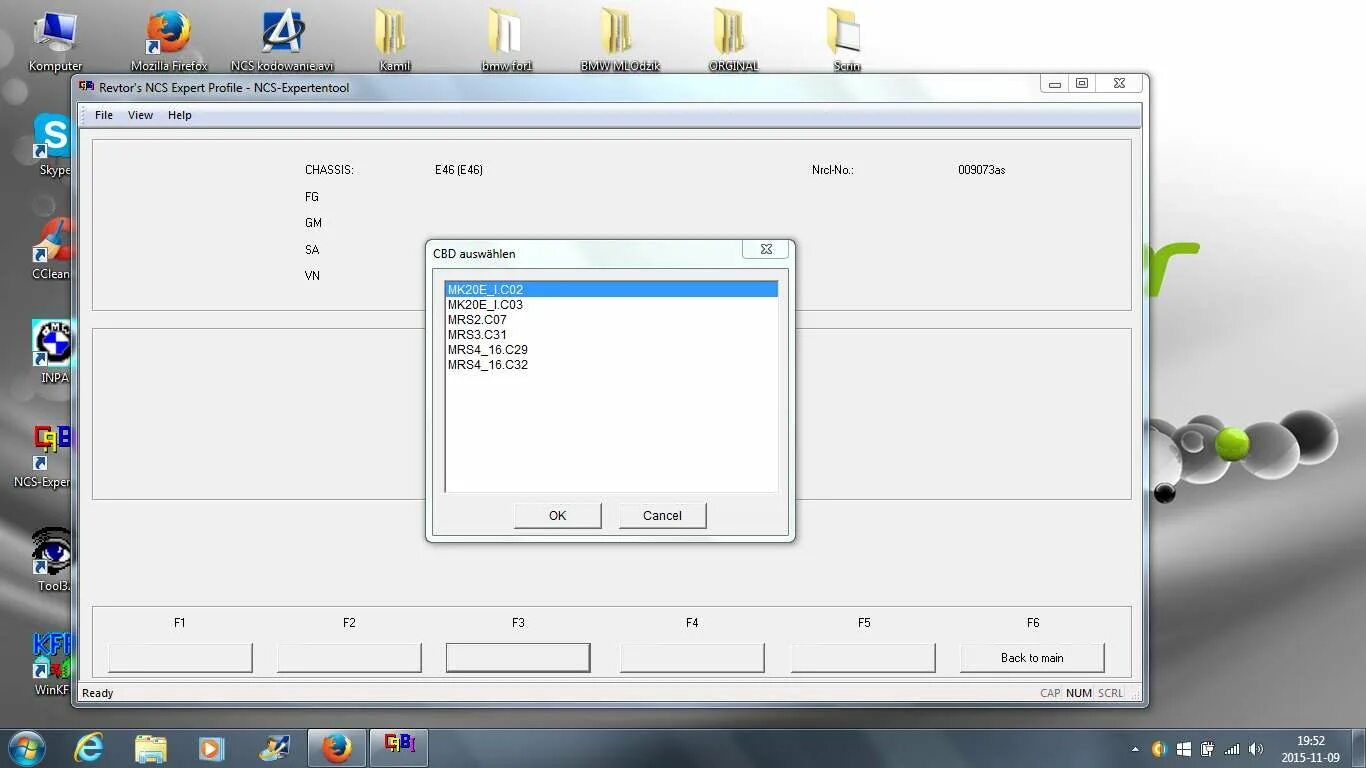Click the blank F2 function button
This screenshot has width=1366, height=768.
tap(349, 657)
